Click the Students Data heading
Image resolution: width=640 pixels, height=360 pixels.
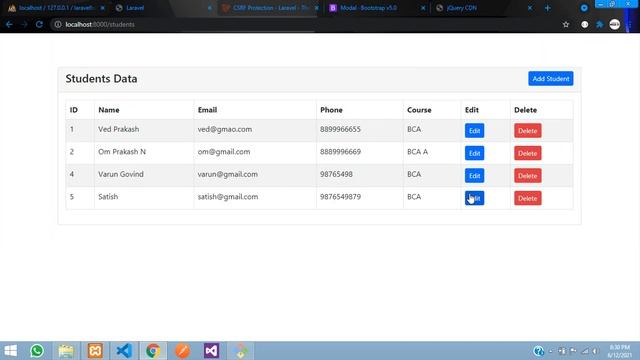click(x=101, y=78)
